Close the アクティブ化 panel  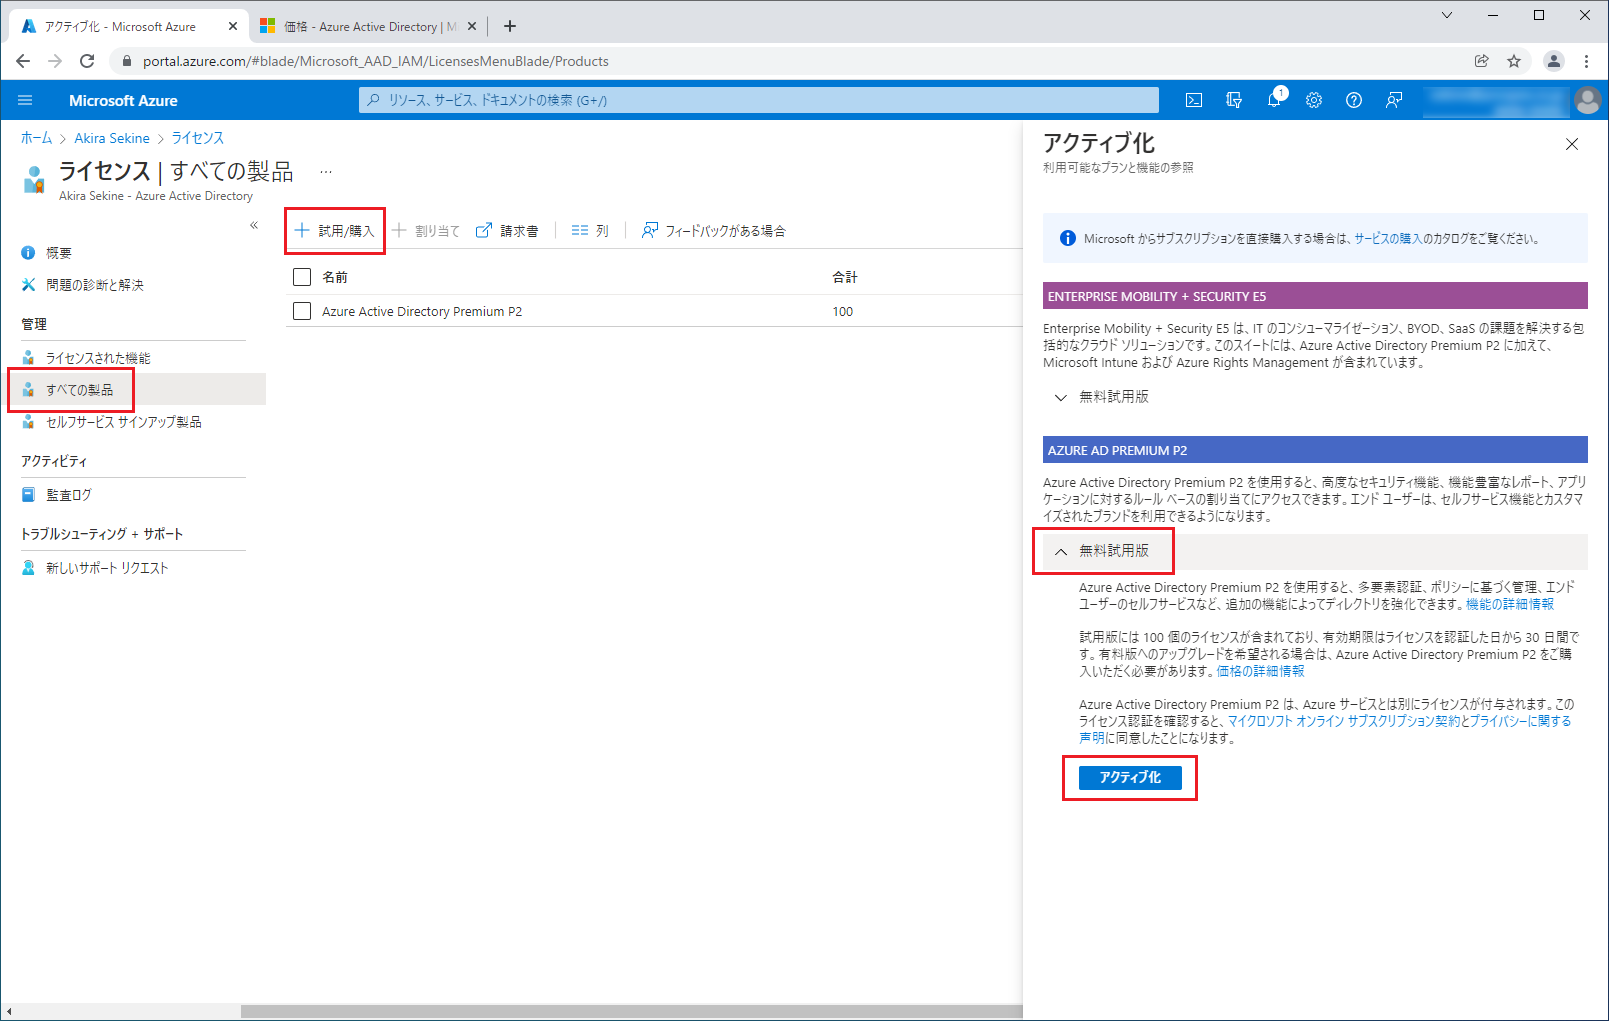(1572, 144)
